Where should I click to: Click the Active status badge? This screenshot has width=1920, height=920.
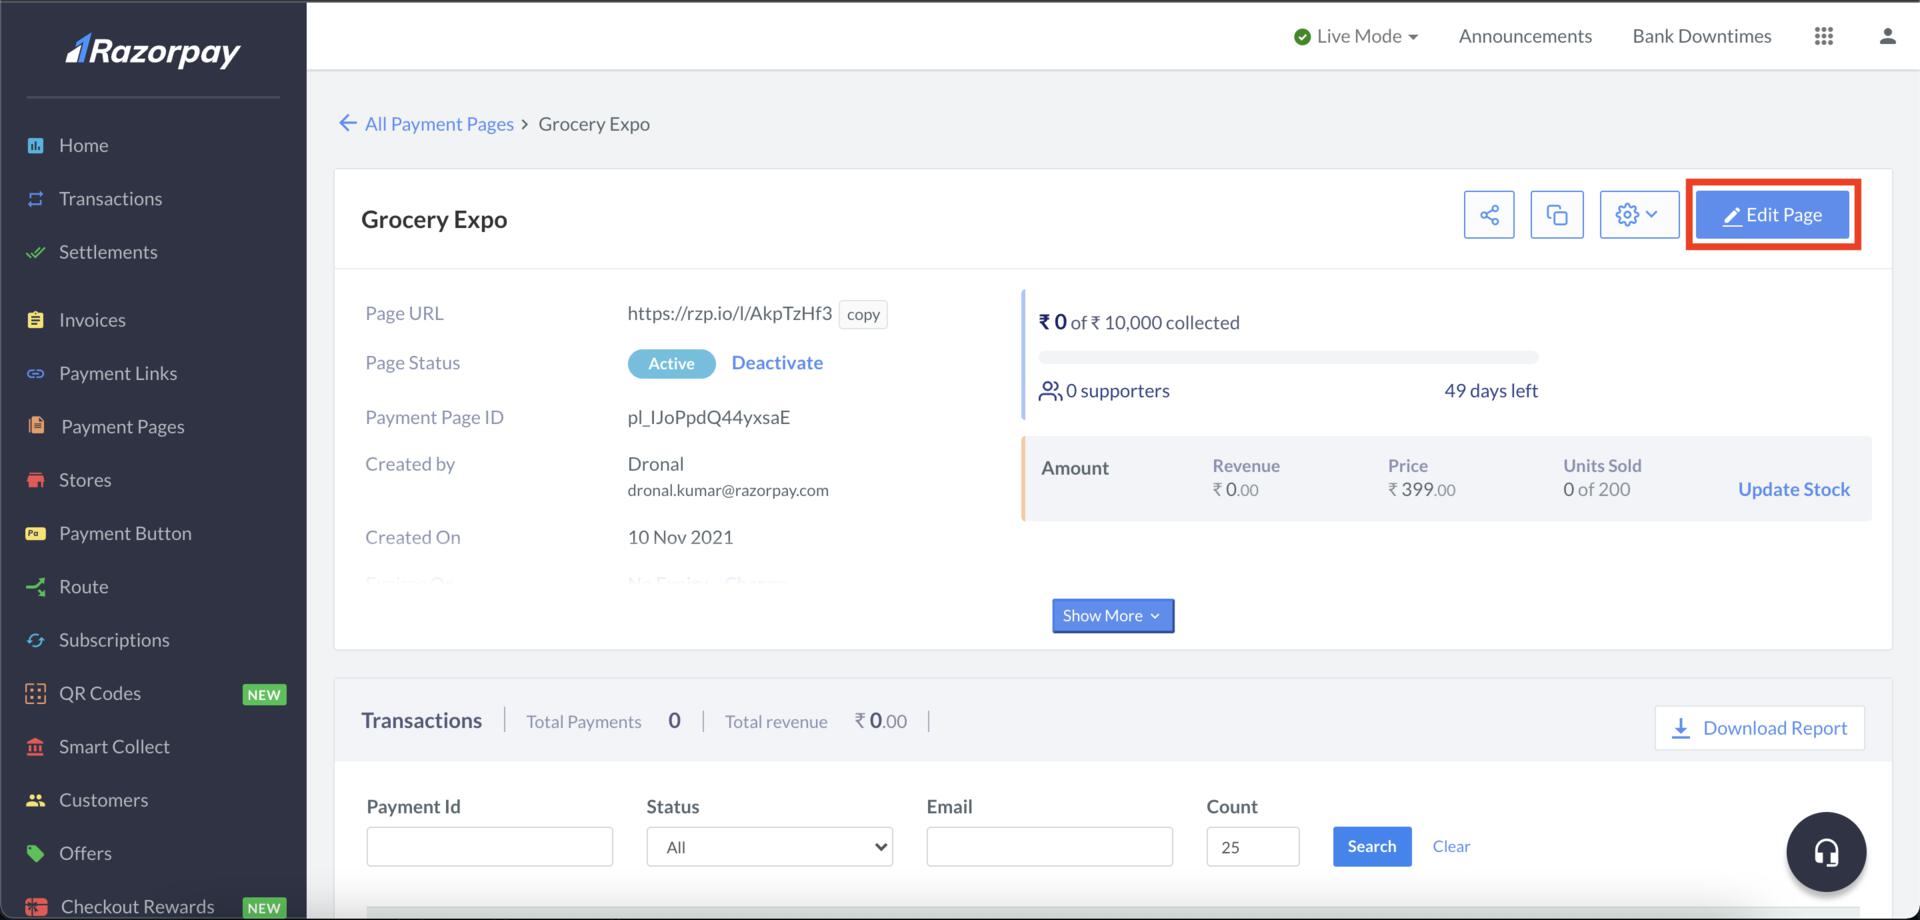pyautogui.click(x=671, y=364)
